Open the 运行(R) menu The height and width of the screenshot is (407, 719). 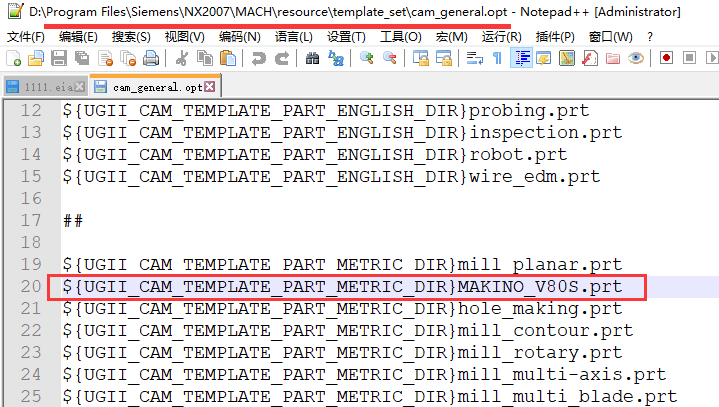coord(502,37)
